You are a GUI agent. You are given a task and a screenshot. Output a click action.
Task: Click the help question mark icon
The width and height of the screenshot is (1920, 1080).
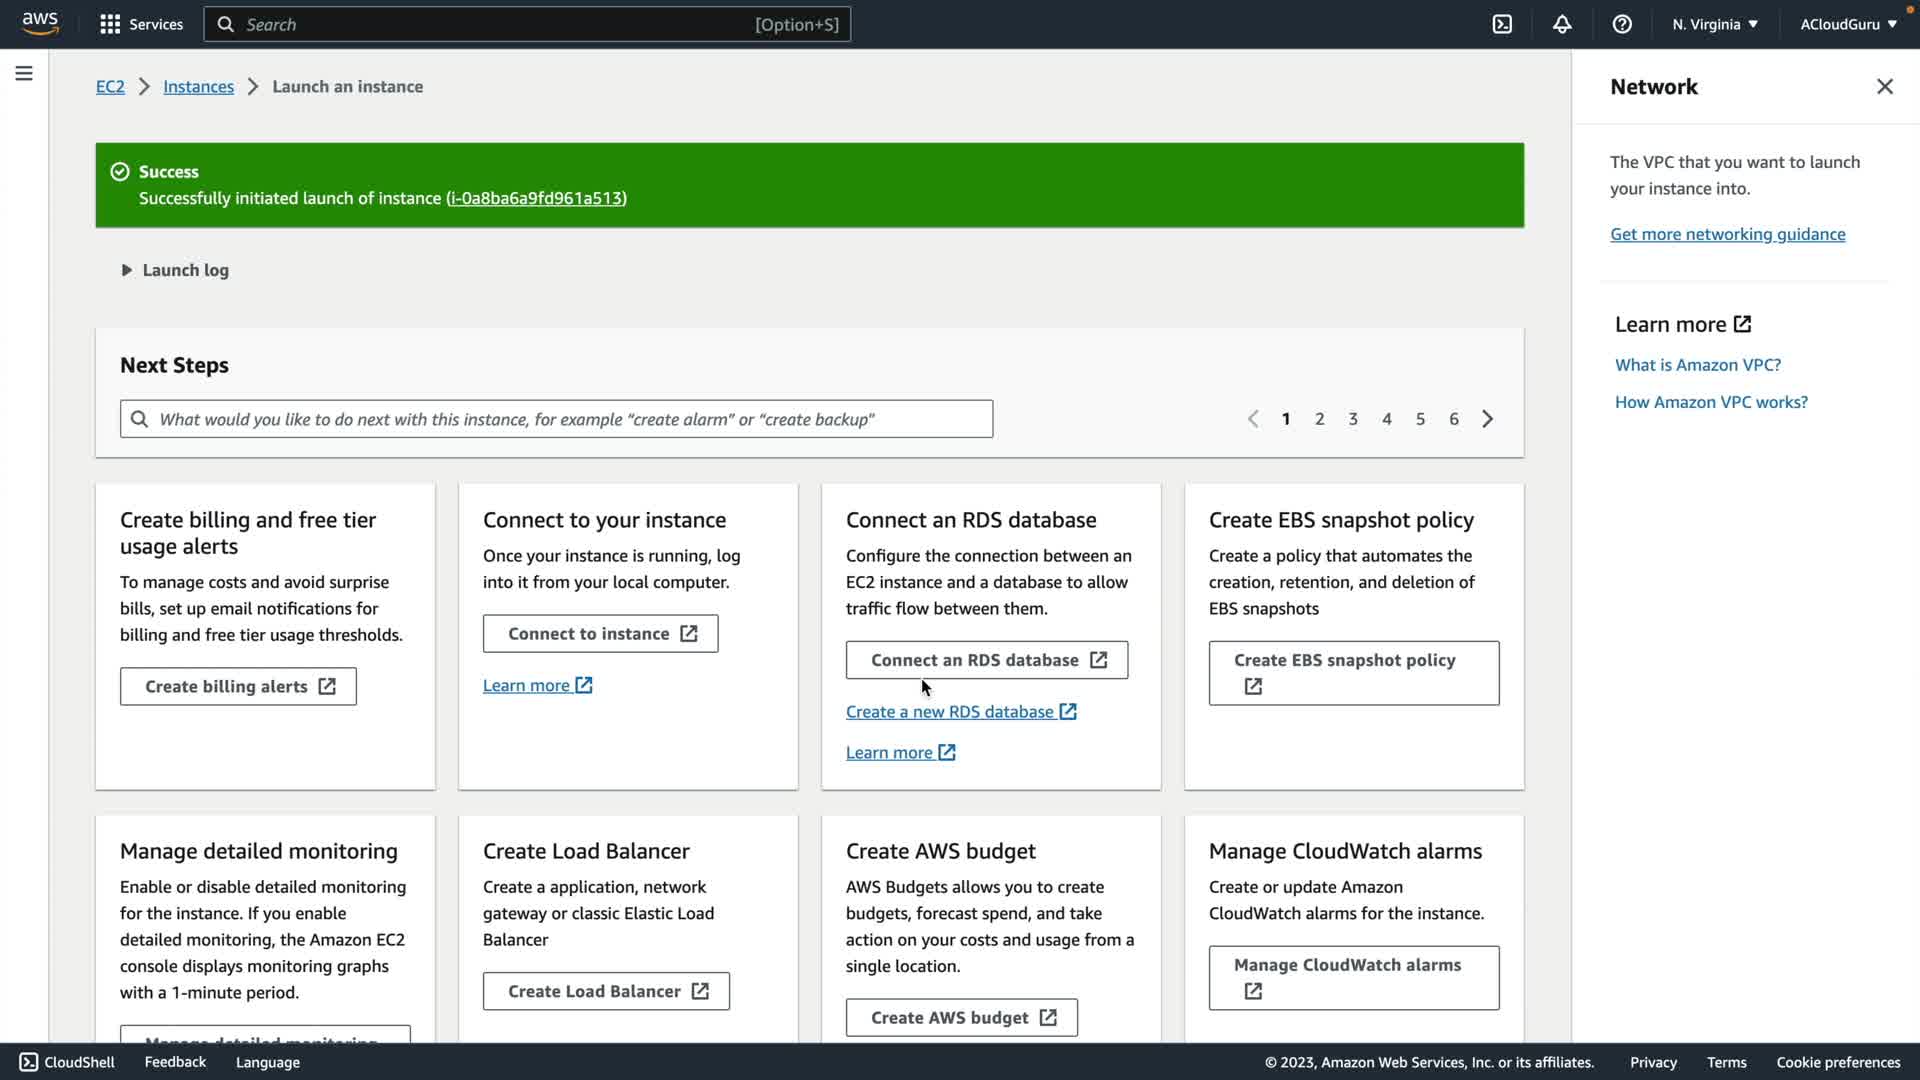pyautogui.click(x=1622, y=24)
